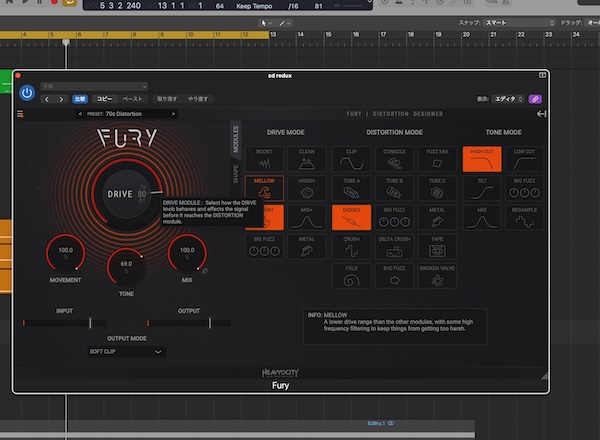Click the large DRIVE knob

pos(127,194)
